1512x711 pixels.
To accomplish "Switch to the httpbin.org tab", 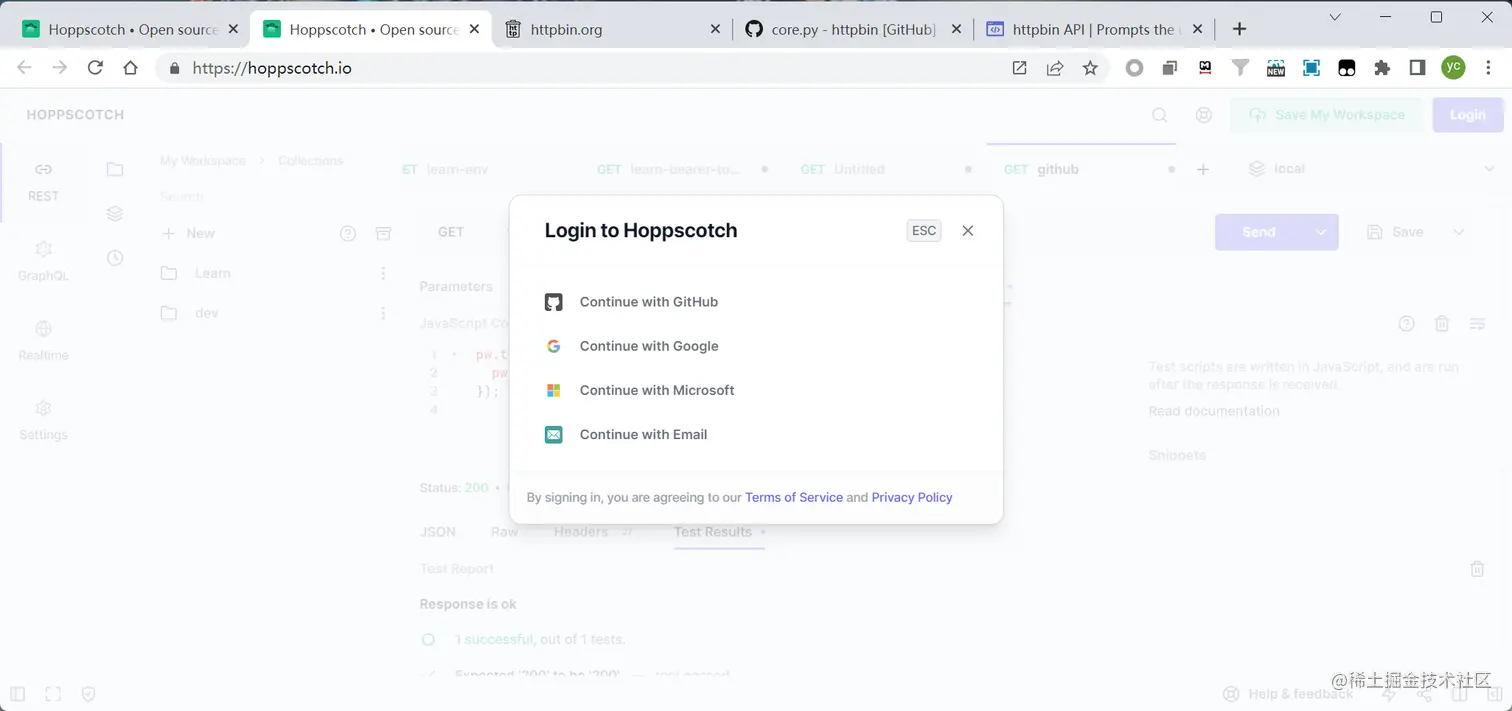I will [610, 29].
